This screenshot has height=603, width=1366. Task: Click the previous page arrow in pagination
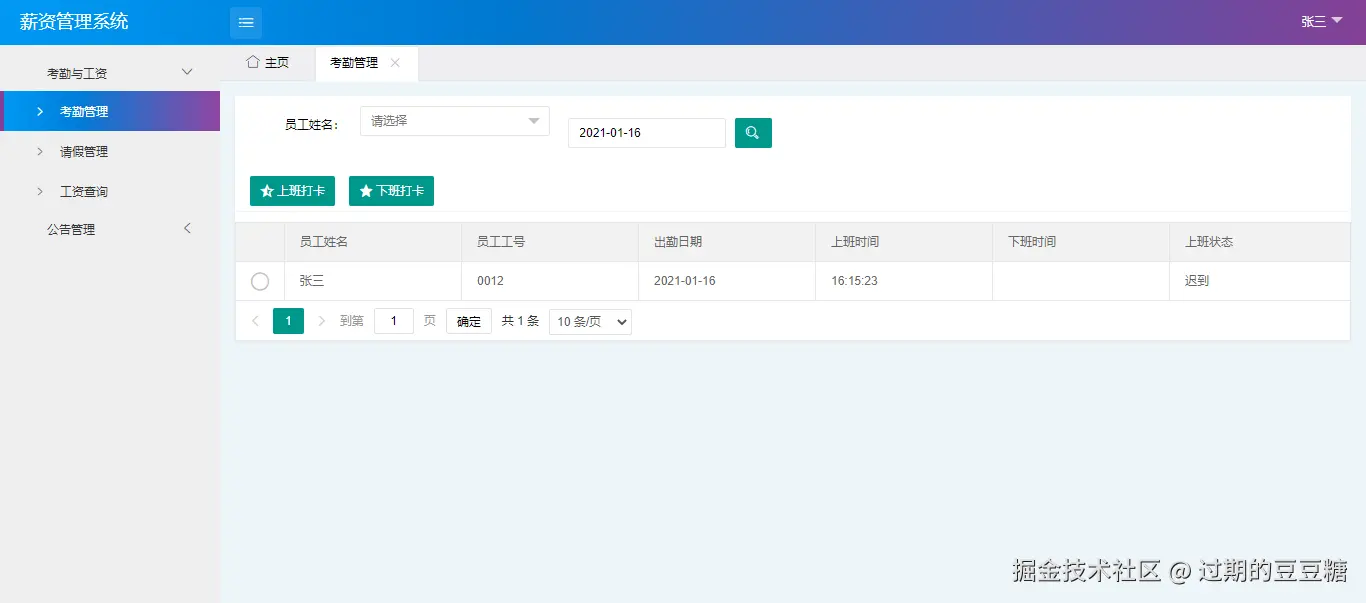256,320
